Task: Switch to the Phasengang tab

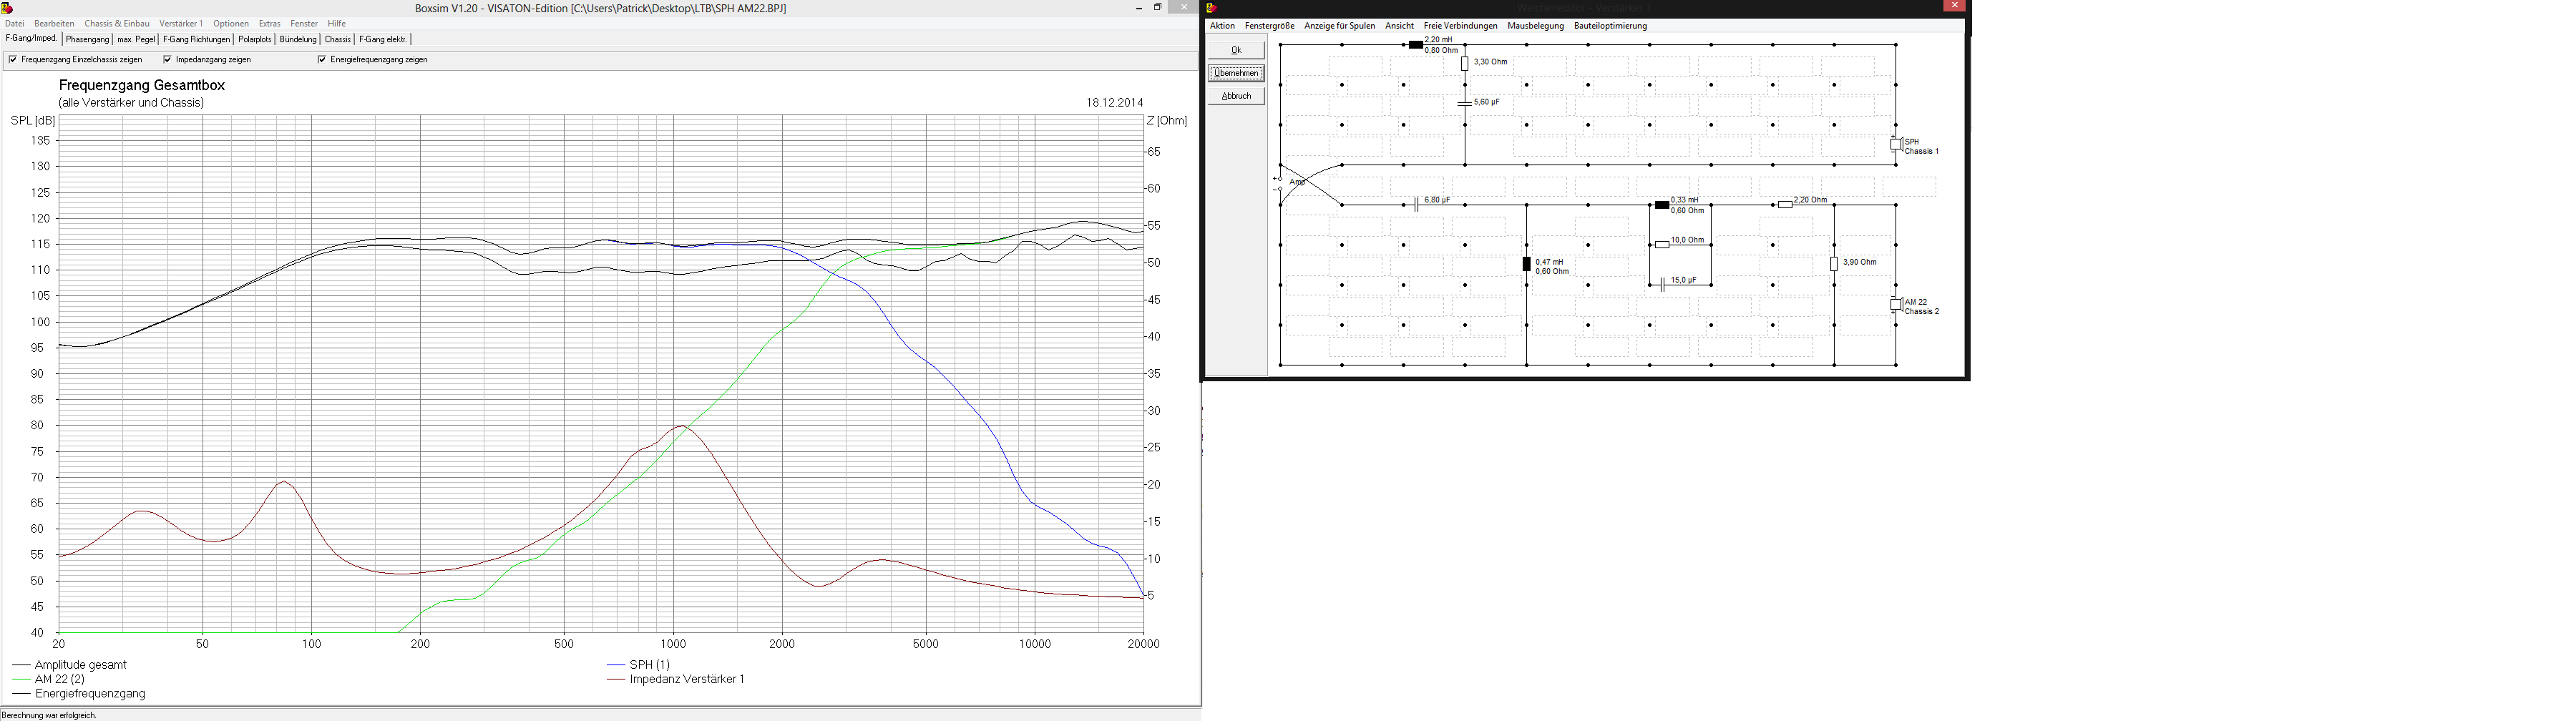Action: (87, 40)
